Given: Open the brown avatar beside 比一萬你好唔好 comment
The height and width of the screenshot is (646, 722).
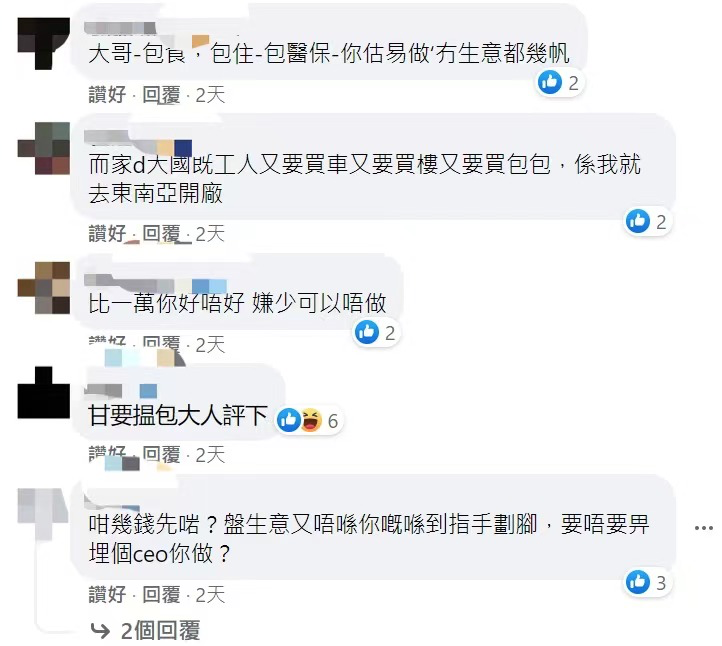Looking at the screenshot, I should [44, 288].
